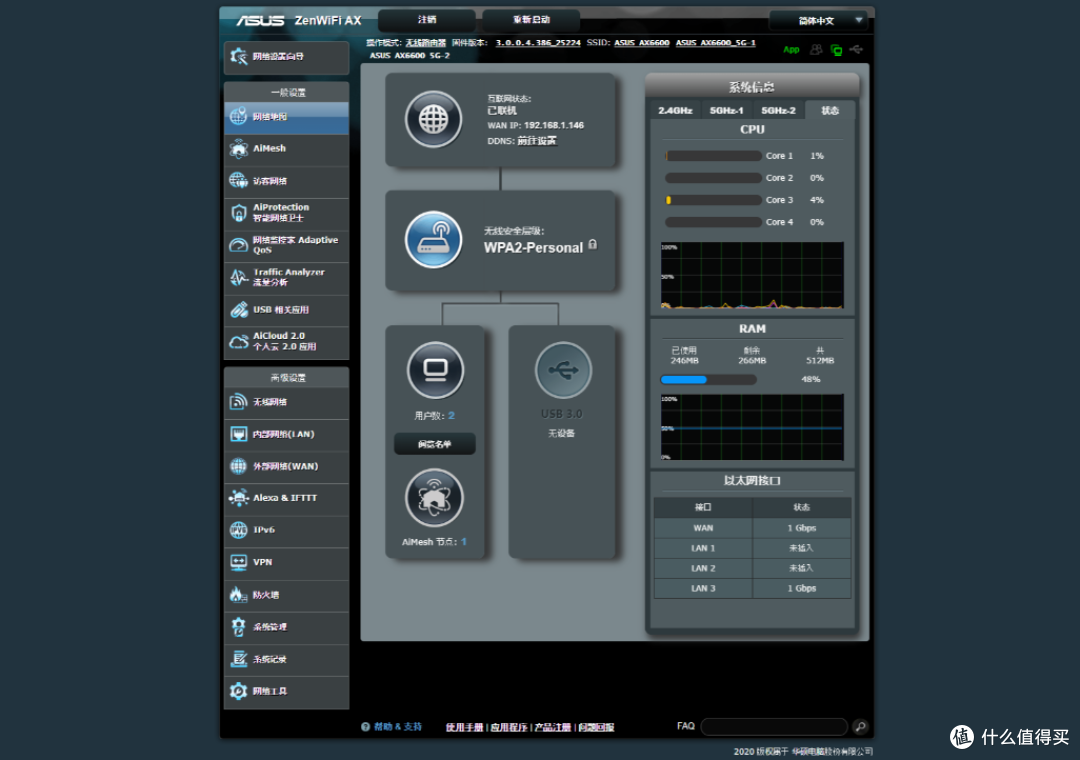Screen dimensions: 1080x760
Task: Open the 产品注册 product registration link
Action: (x=552, y=727)
